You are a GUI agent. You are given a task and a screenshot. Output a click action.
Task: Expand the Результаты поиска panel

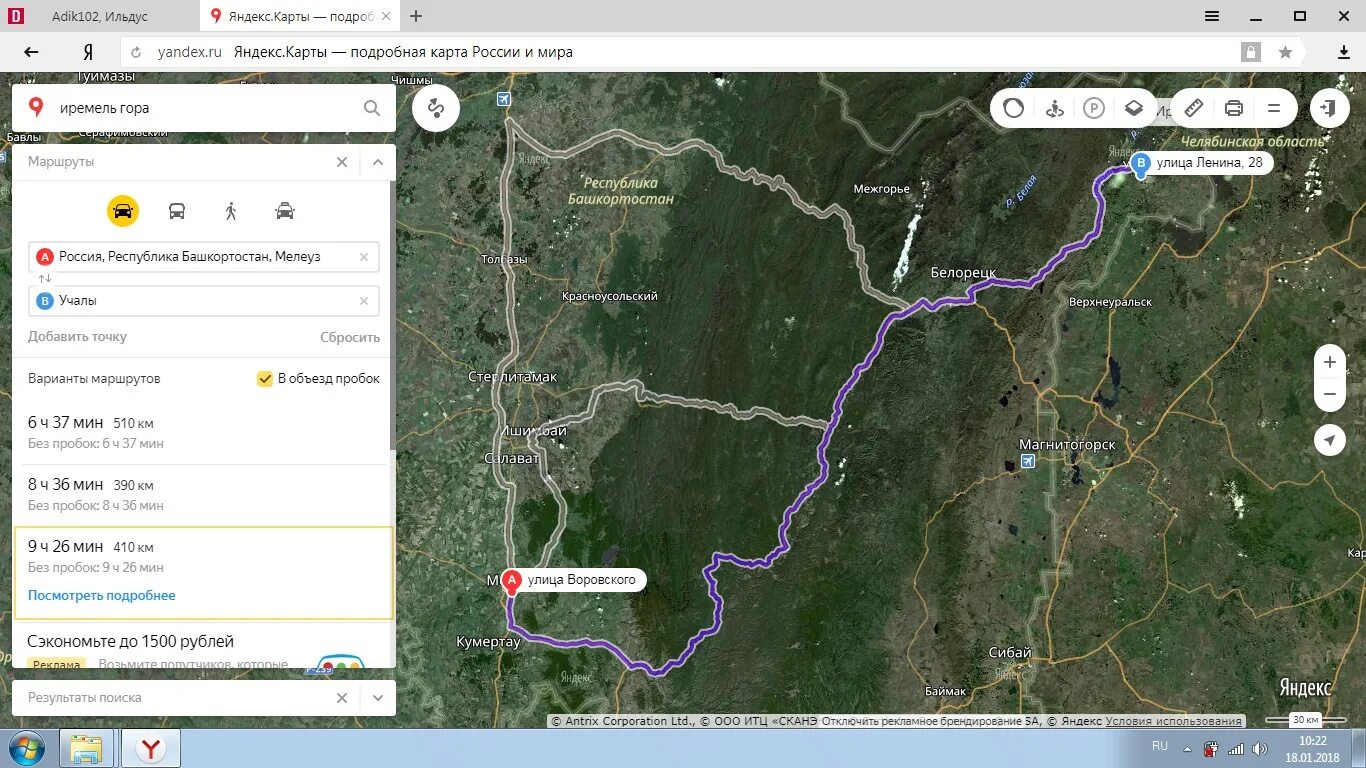(378, 698)
